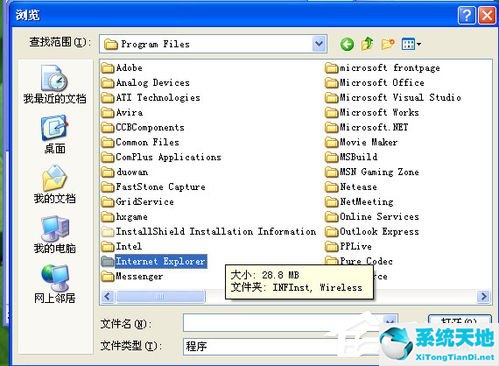Viewport: 499px width, 366px height.
Task: Click the Microsoft Works folder name
Action: (x=379, y=113)
